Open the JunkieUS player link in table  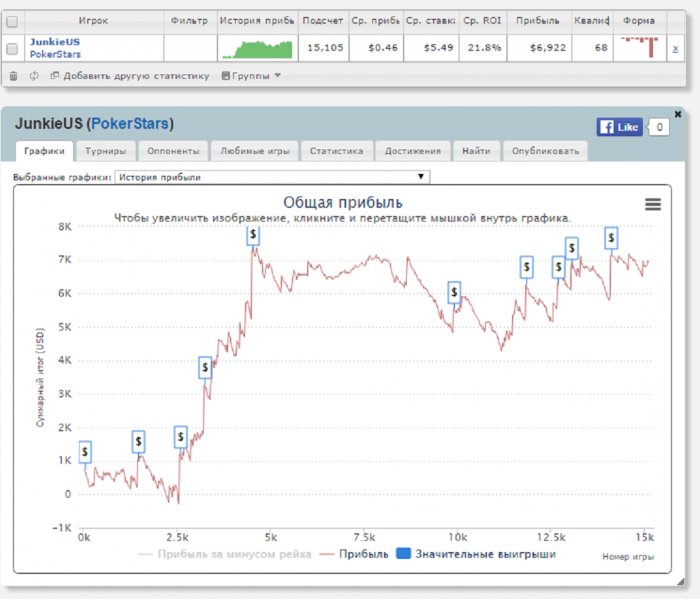coord(55,42)
